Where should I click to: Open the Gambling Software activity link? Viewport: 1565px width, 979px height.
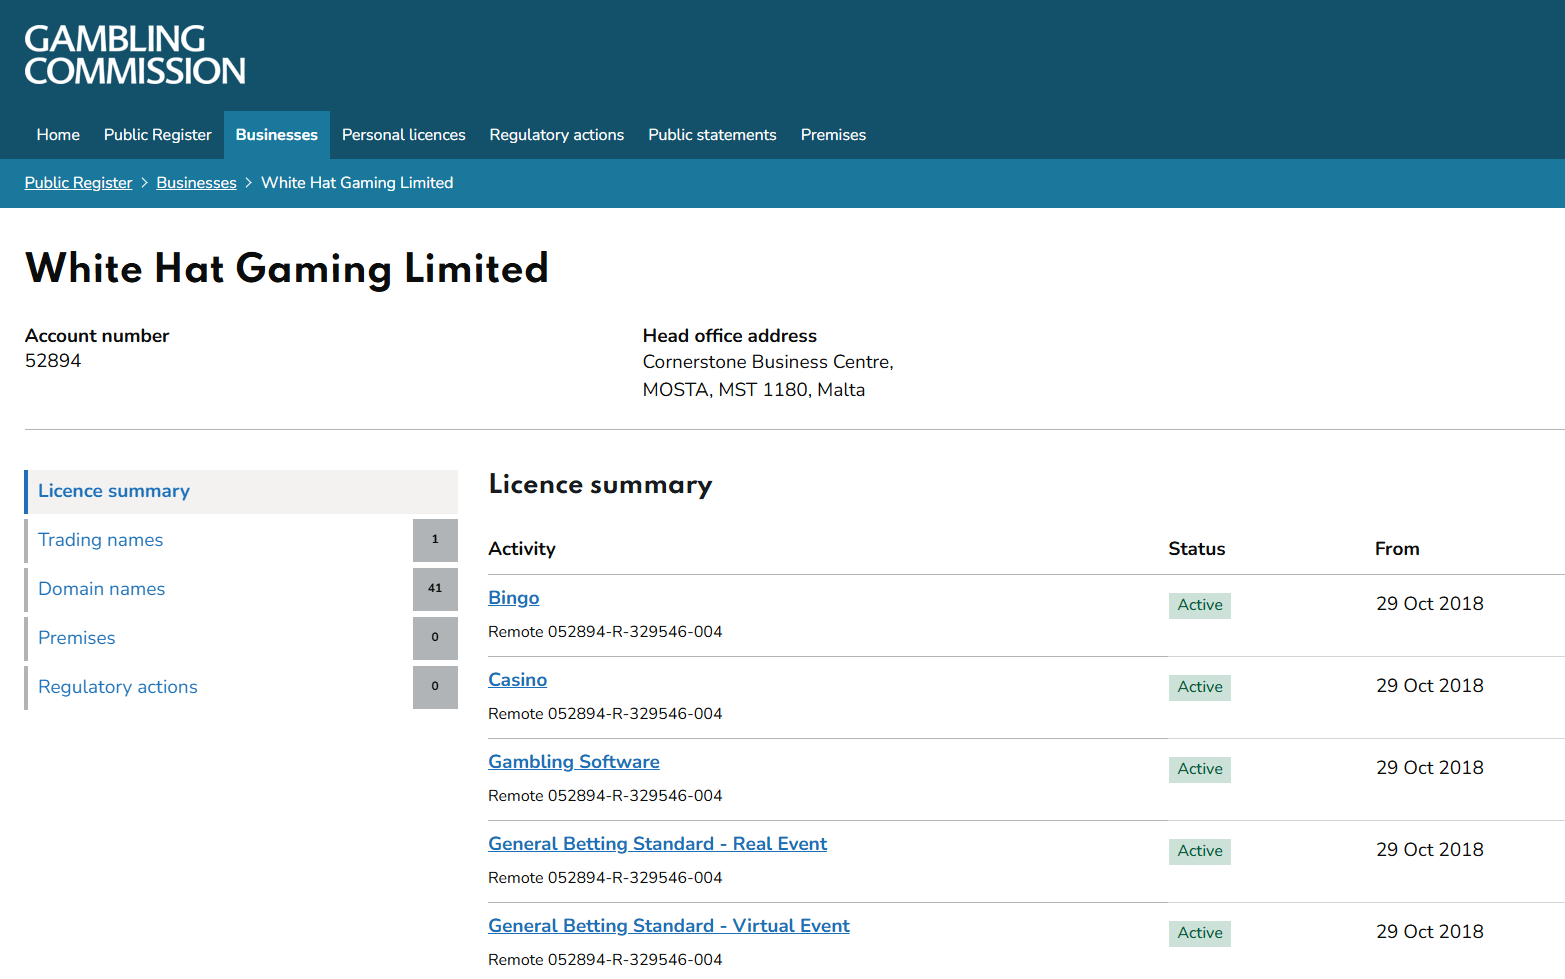tap(574, 762)
